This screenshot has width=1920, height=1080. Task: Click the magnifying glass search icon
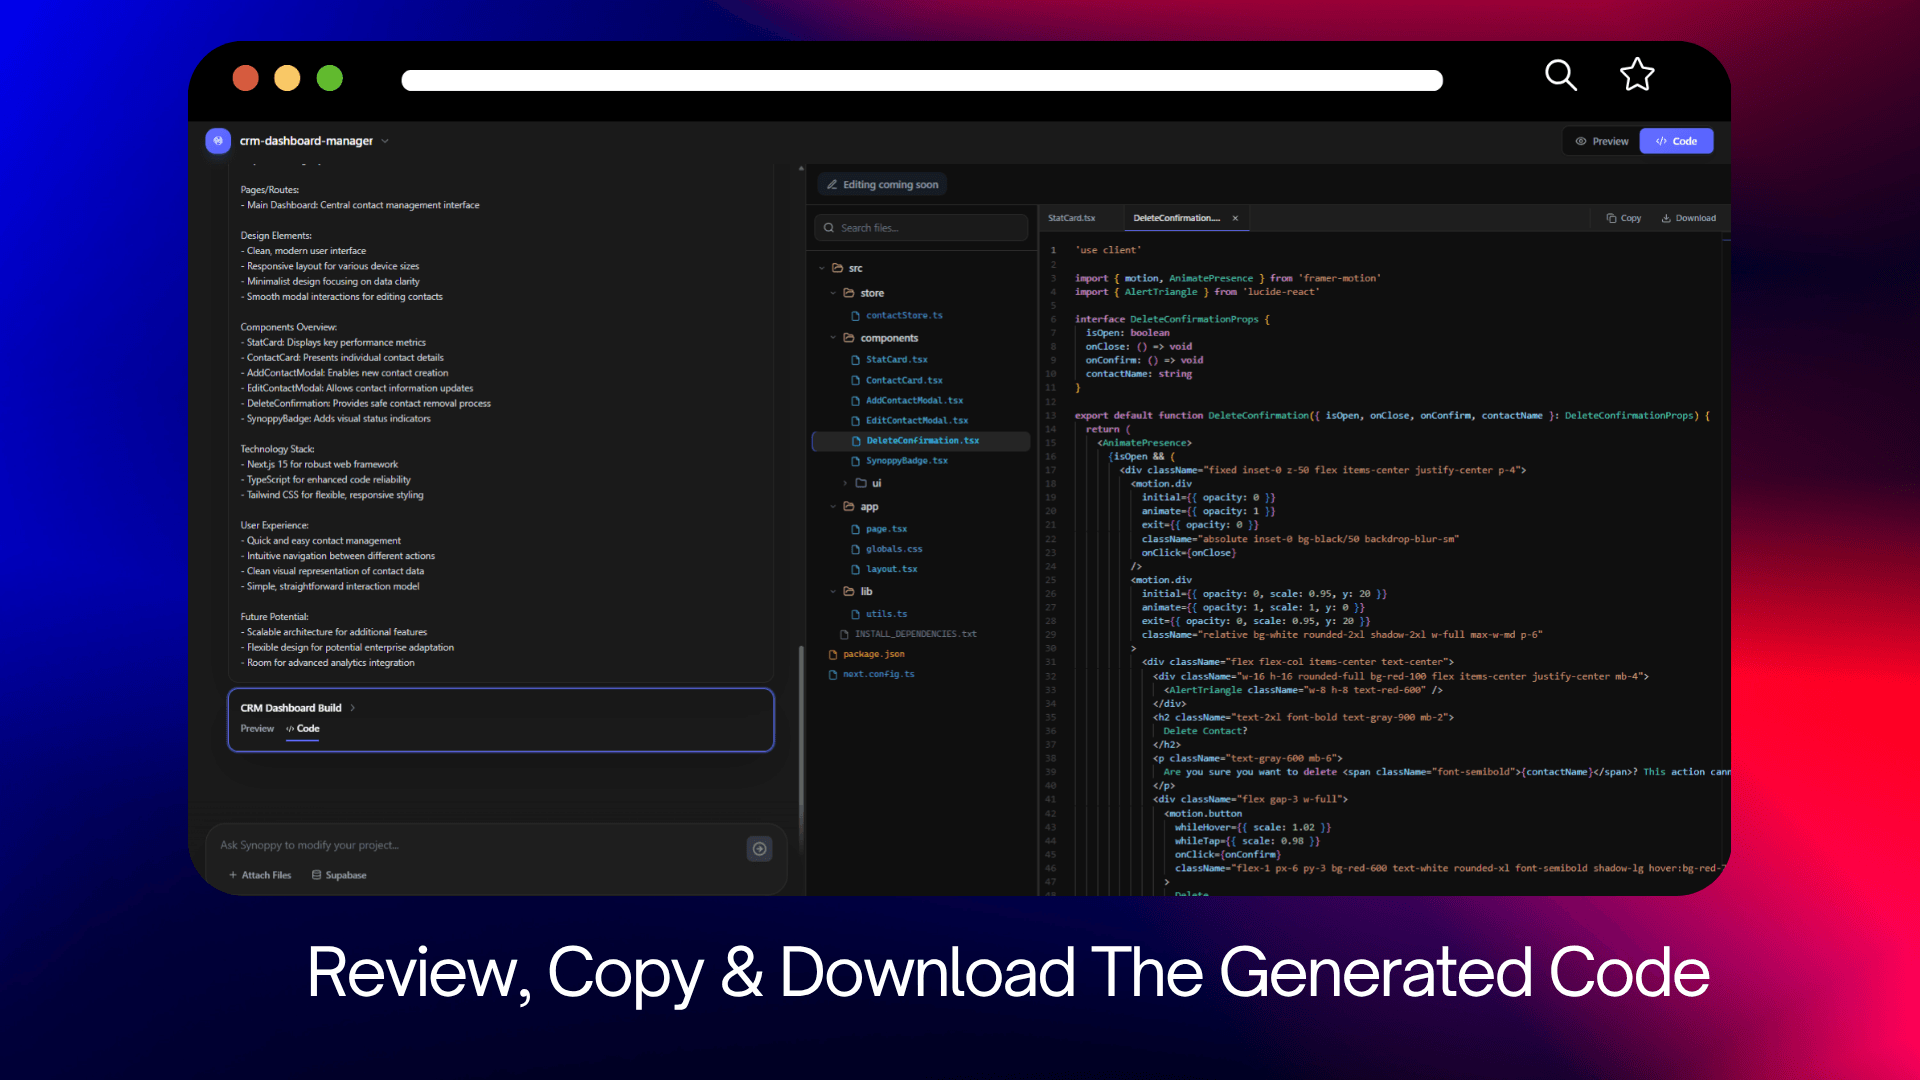pyautogui.click(x=1560, y=75)
